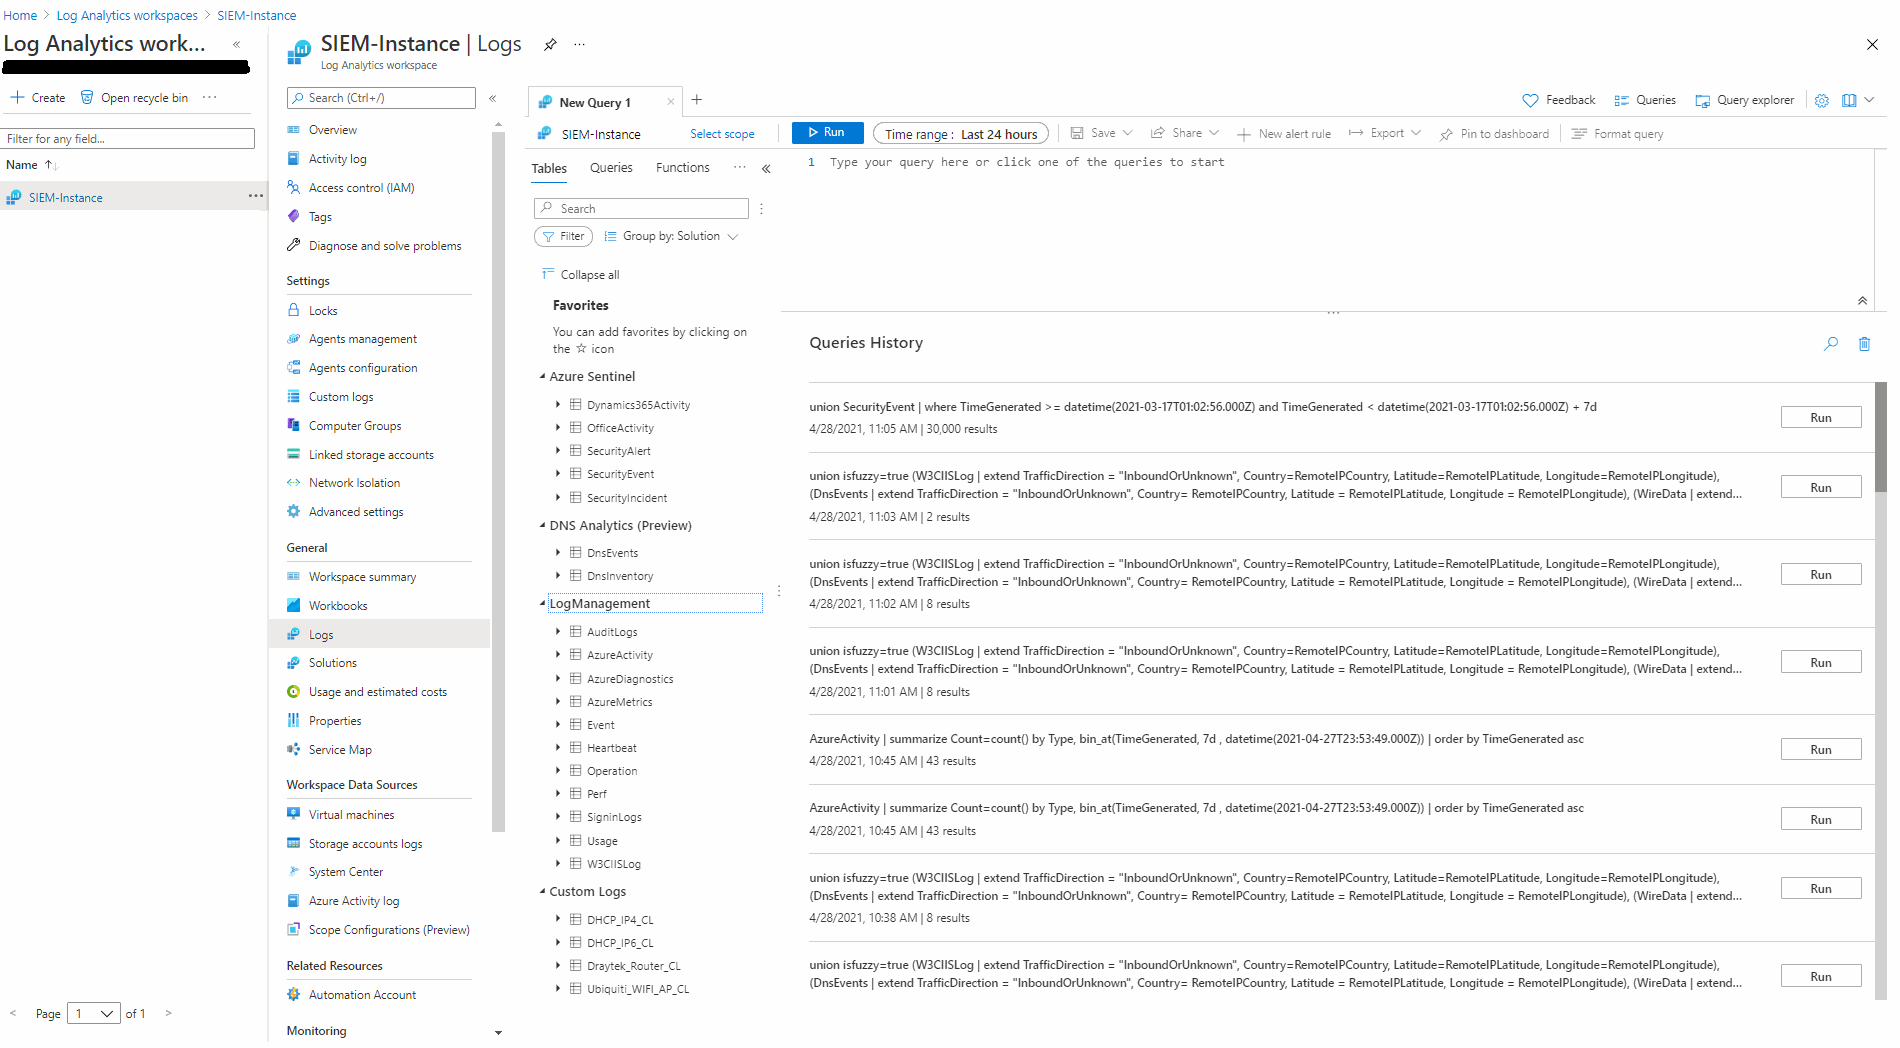
Task: Go to Log Analytics workspaces breadcrumb
Action: tap(127, 15)
